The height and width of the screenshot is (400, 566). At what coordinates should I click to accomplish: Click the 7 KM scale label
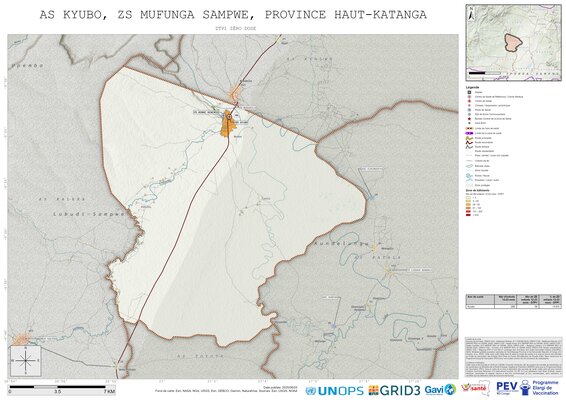tap(109, 391)
